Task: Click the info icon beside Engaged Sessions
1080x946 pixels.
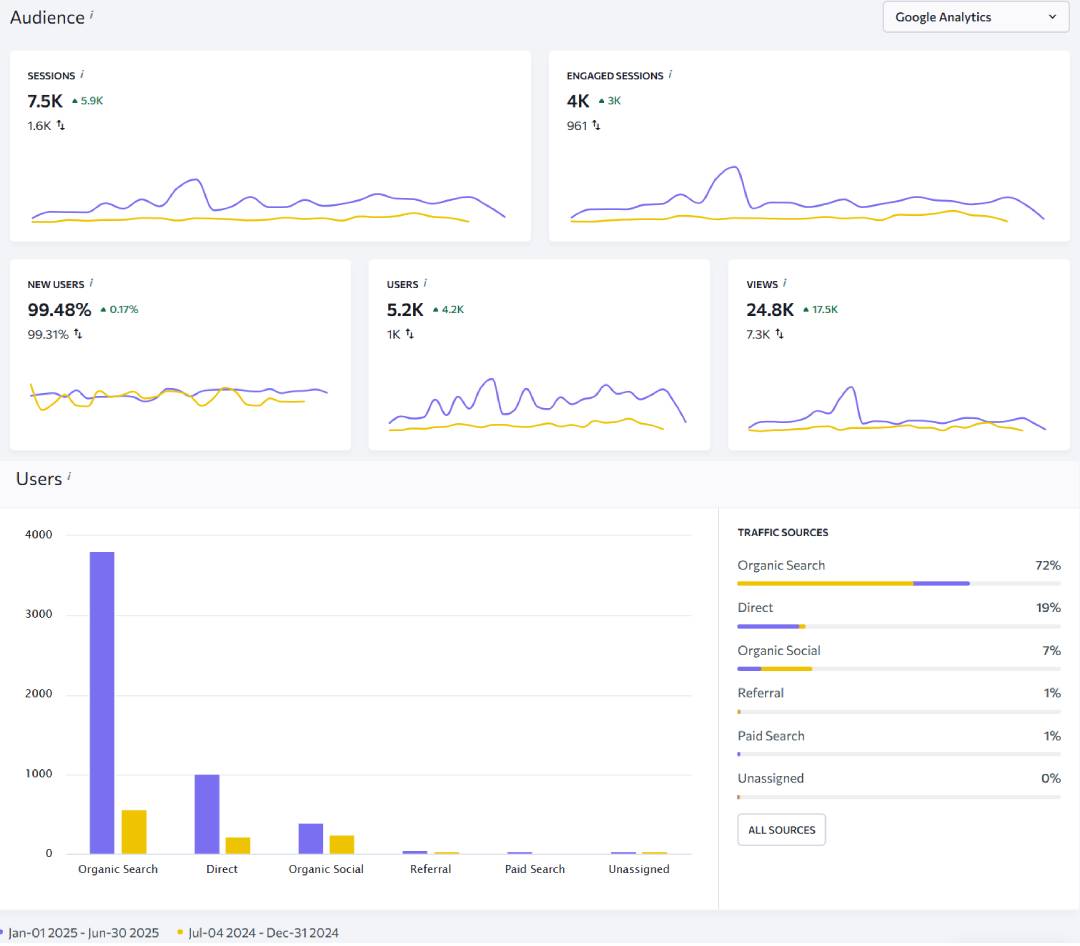Action: pos(670,75)
